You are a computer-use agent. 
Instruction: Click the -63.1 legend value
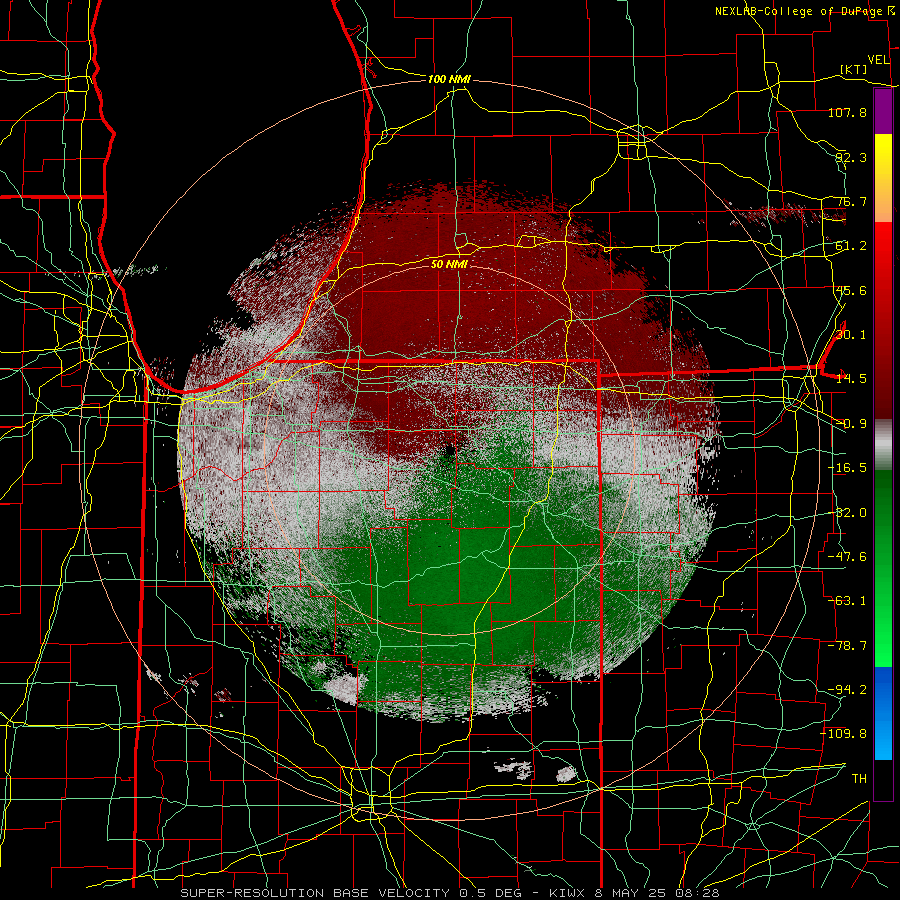(x=847, y=601)
